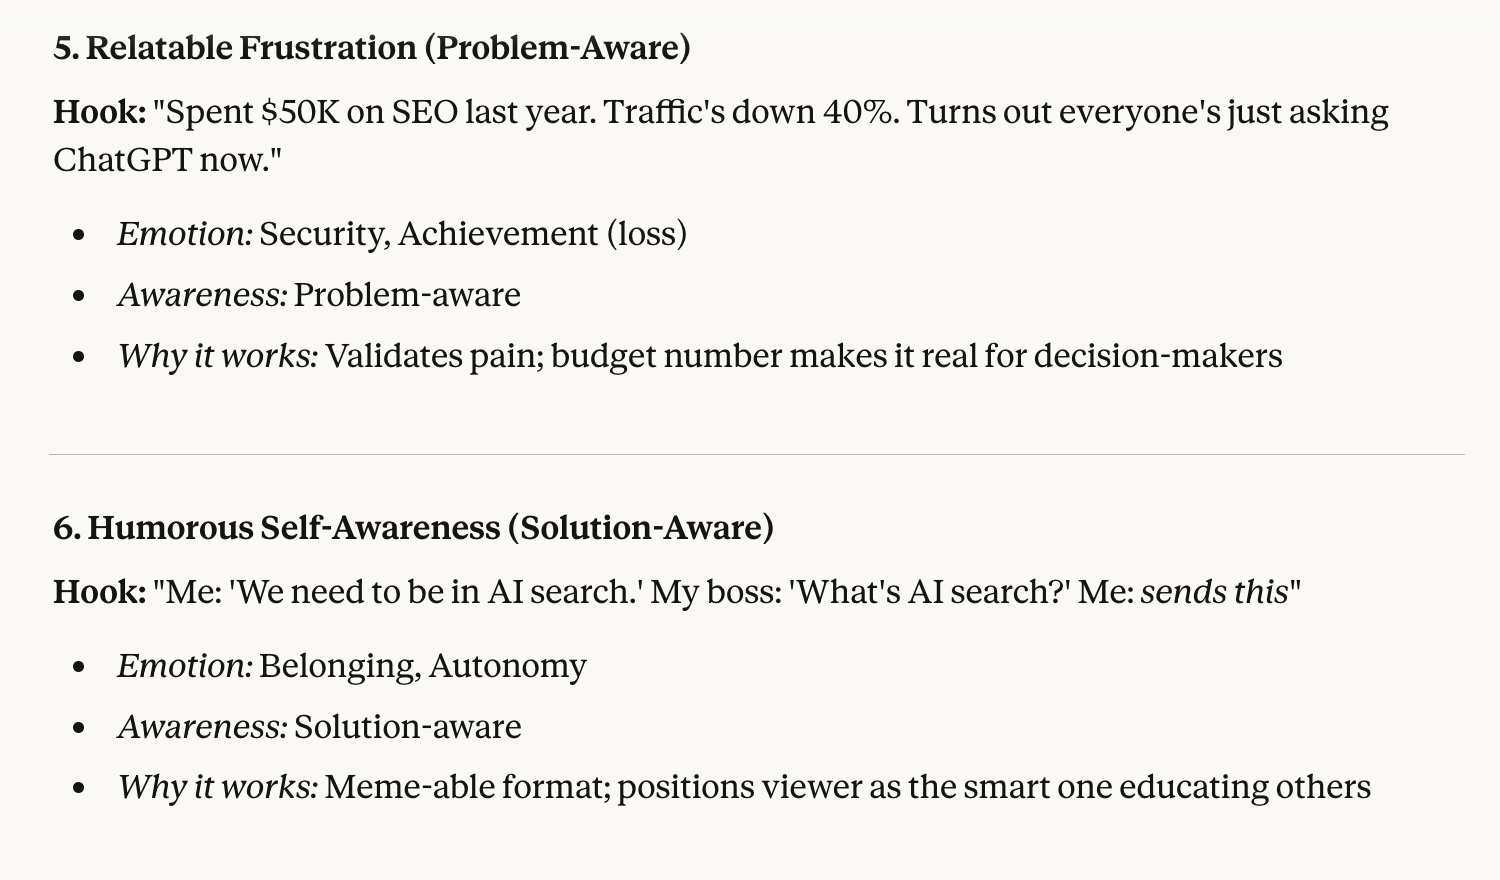This screenshot has width=1500, height=880.
Task: Click the italic "sends this" text
Action: point(1214,592)
